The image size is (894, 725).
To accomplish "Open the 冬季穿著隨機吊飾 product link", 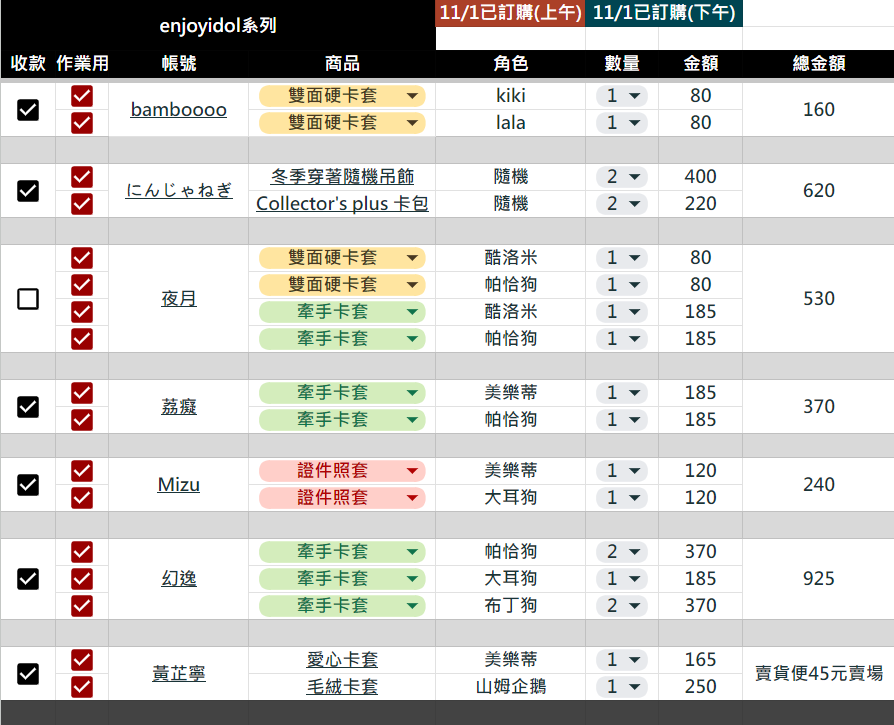I will point(342,177).
